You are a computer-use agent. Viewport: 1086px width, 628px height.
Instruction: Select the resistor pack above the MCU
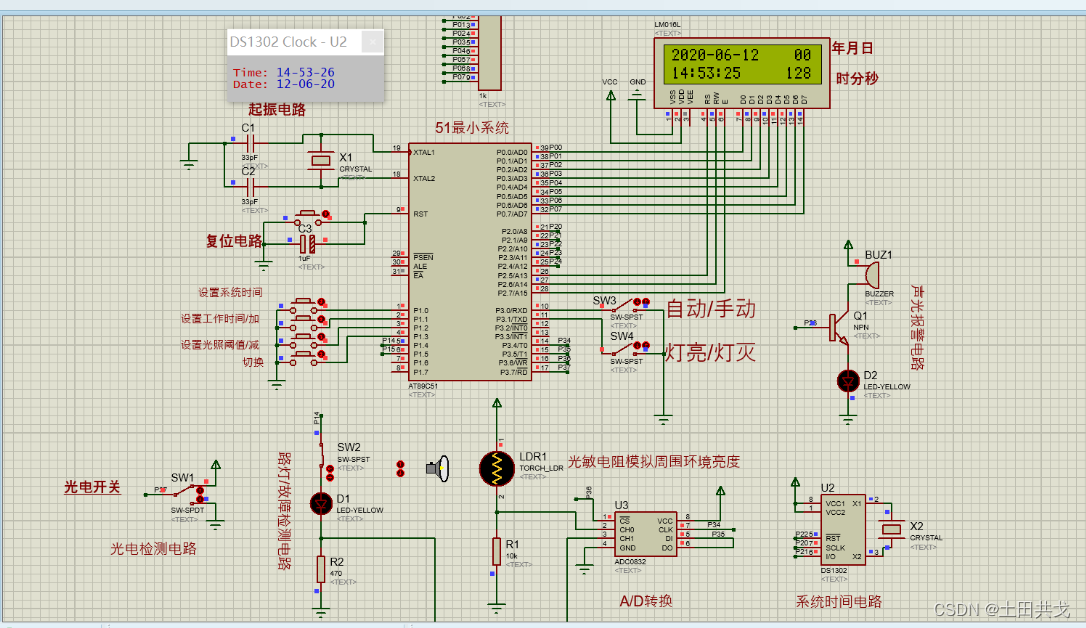pos(489,53)
